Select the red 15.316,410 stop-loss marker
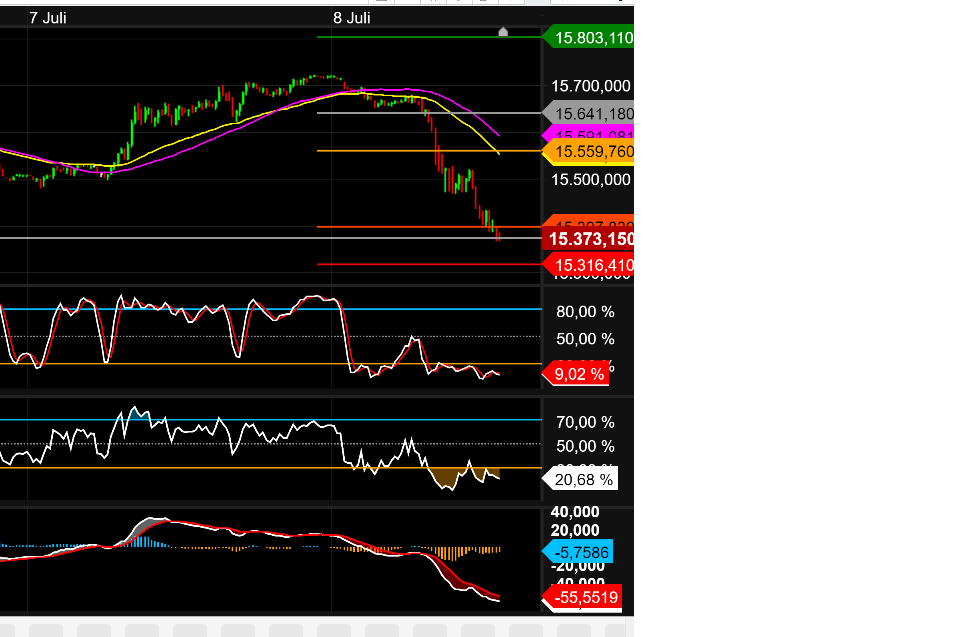The image size is (960, 637). pyautogui.click(x=588, y=266)
